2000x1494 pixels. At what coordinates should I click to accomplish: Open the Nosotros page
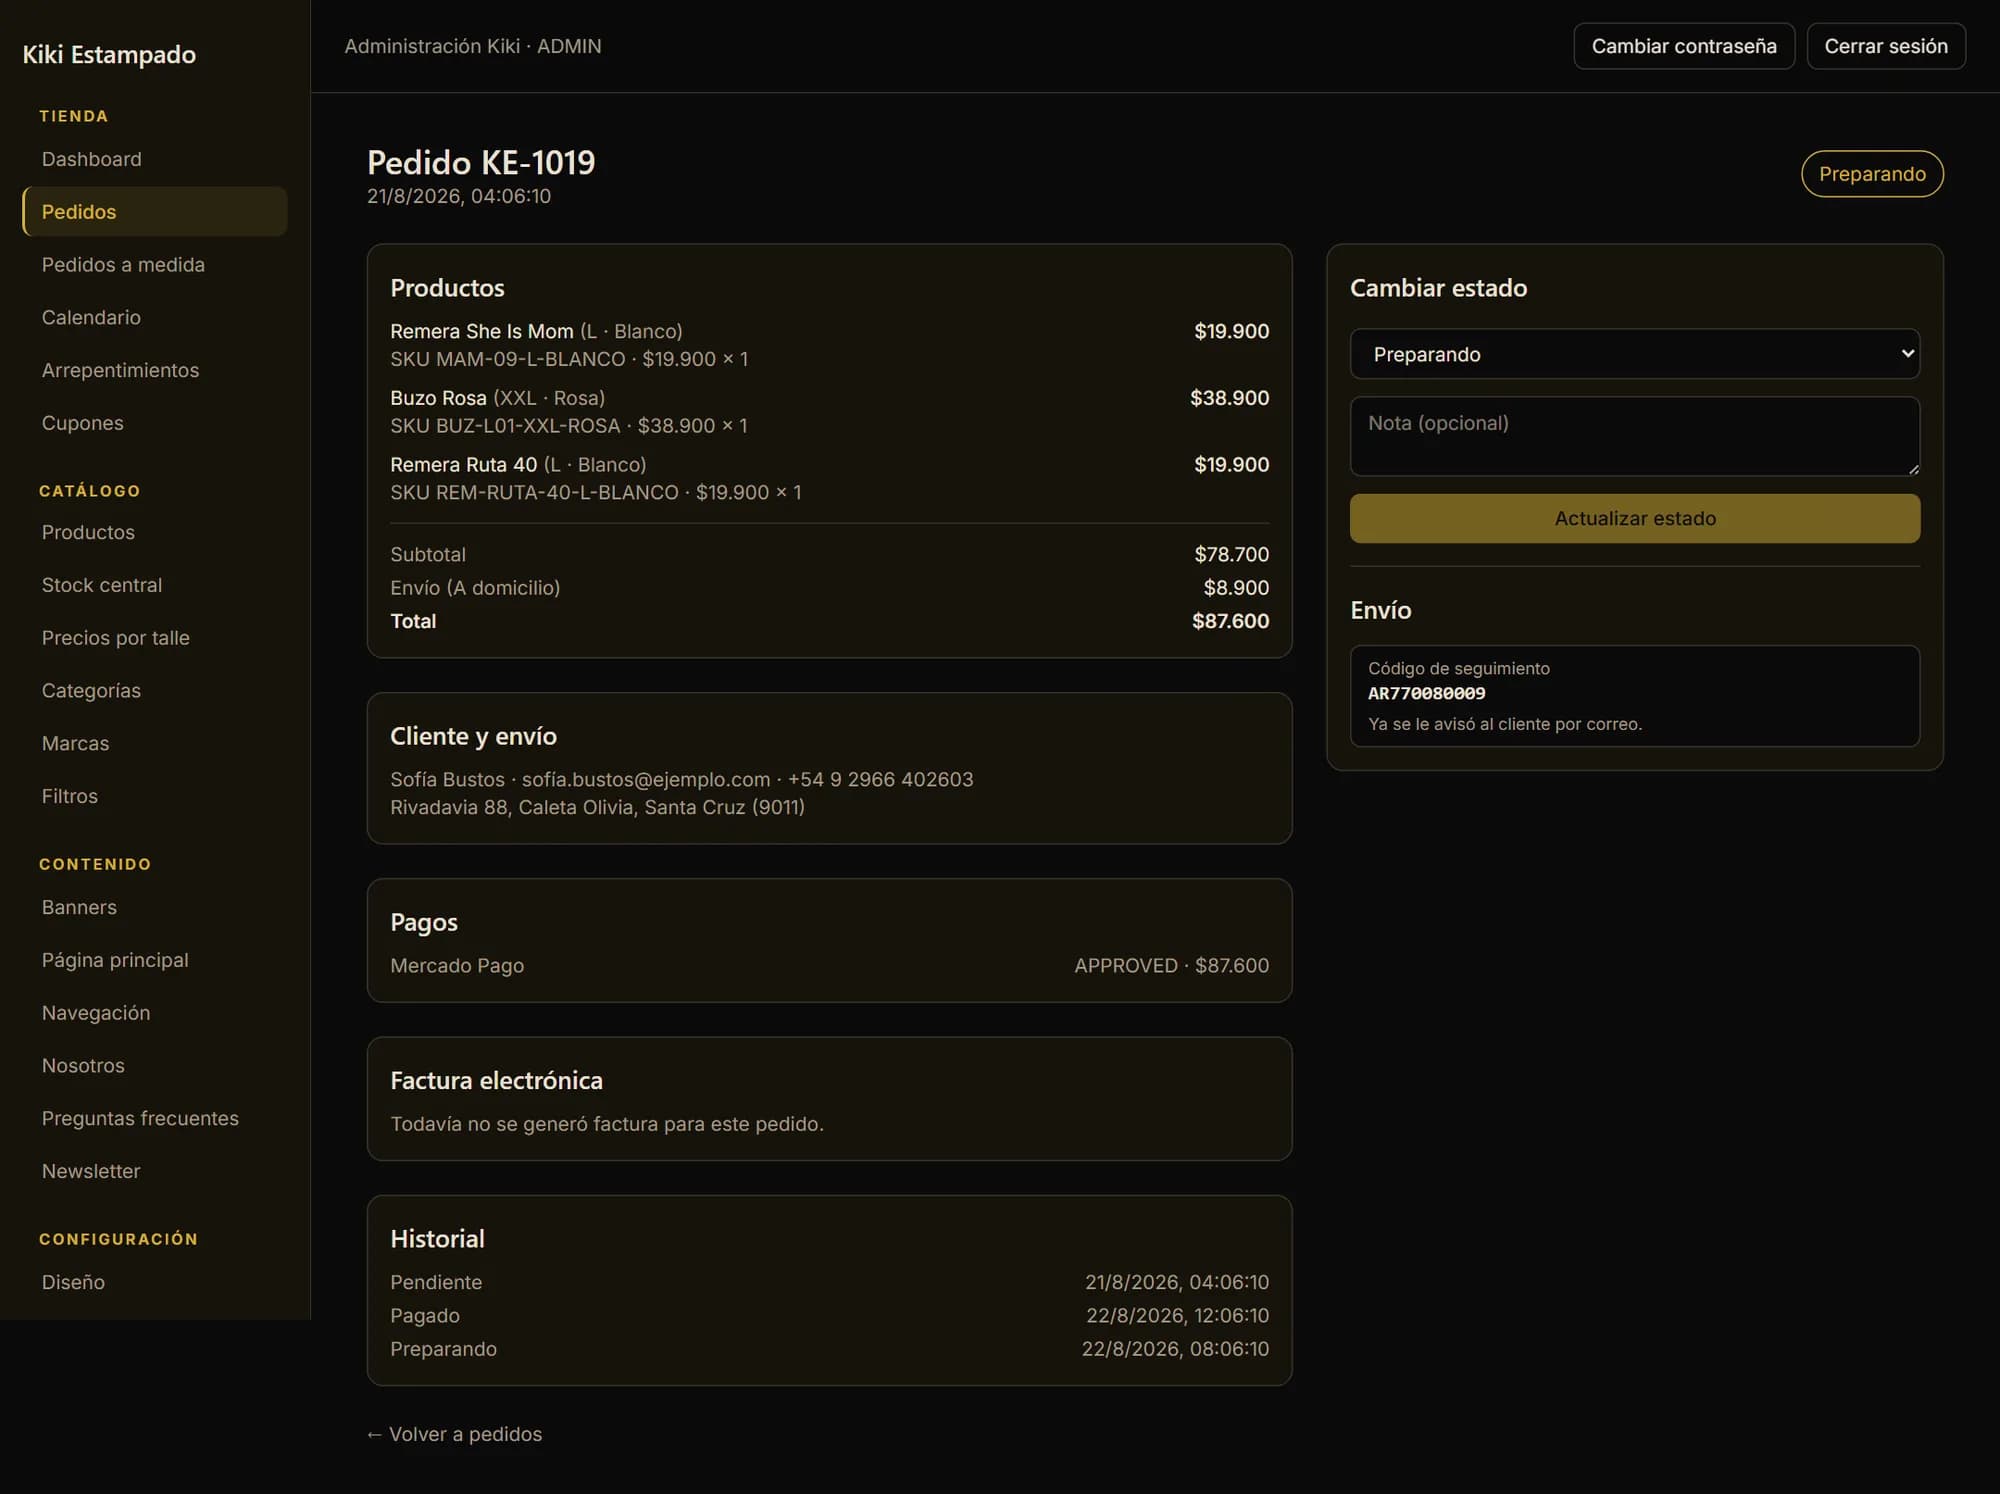point(154,1066)
